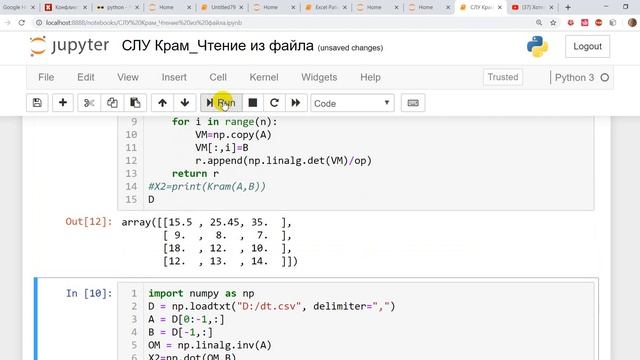Viewport: 640px width, 360px height.
Task: Insert cell below with plus icon
Action: 62,103
